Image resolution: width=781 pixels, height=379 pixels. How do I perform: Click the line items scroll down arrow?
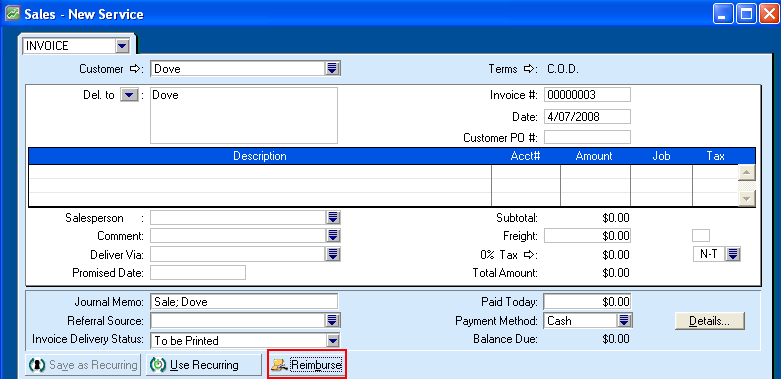(x=747, y=198)
